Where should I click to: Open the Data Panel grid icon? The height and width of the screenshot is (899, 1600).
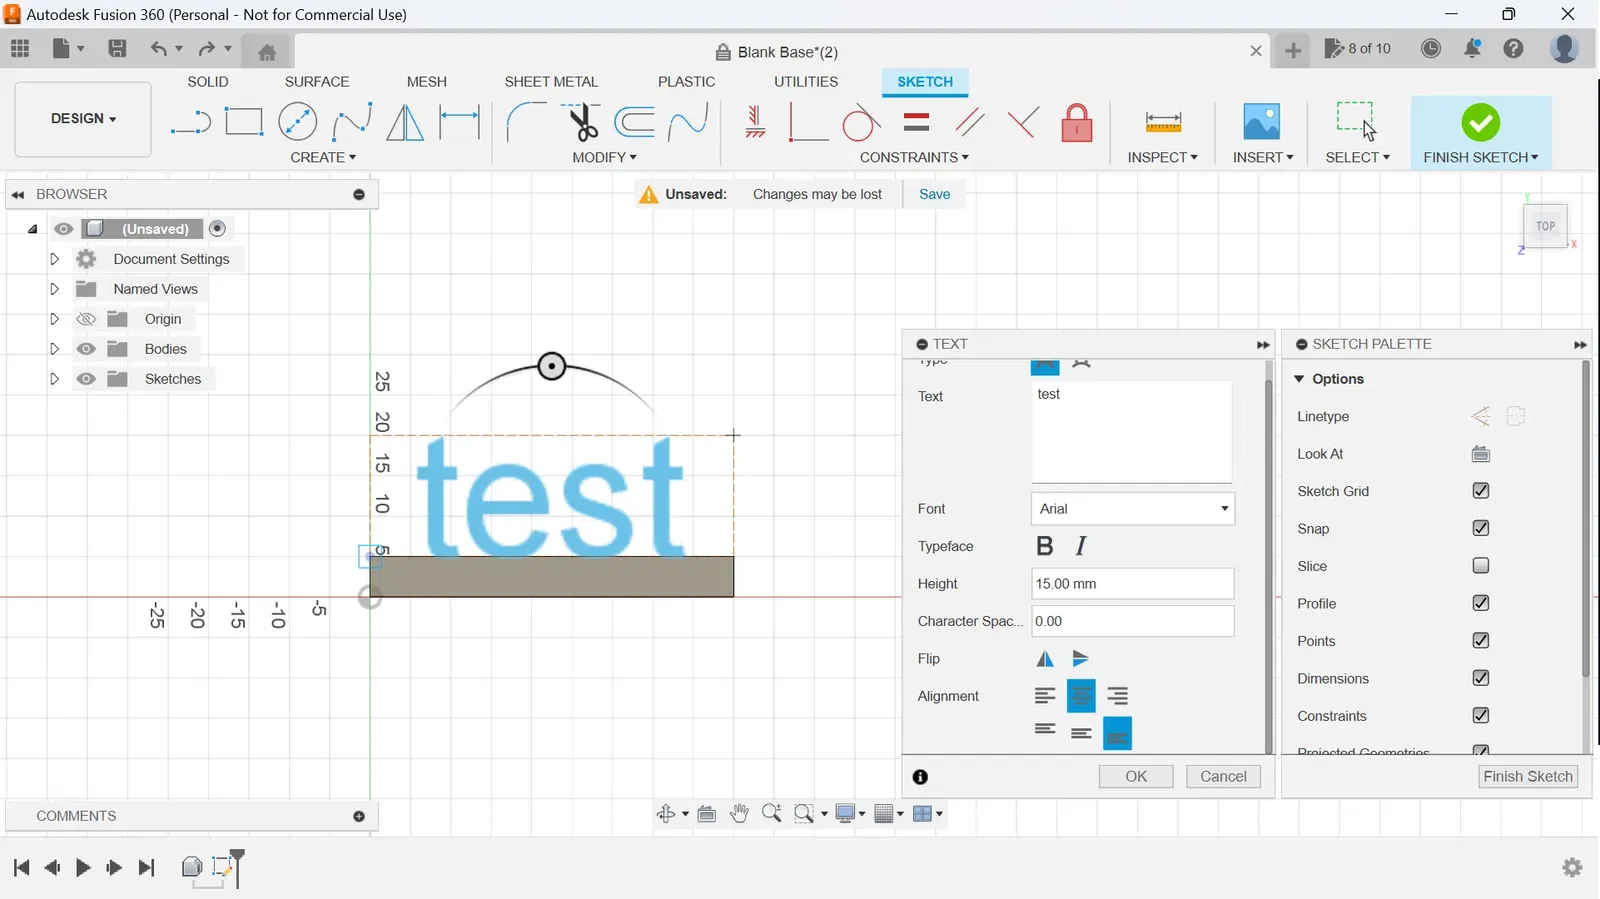coord(20,49)
